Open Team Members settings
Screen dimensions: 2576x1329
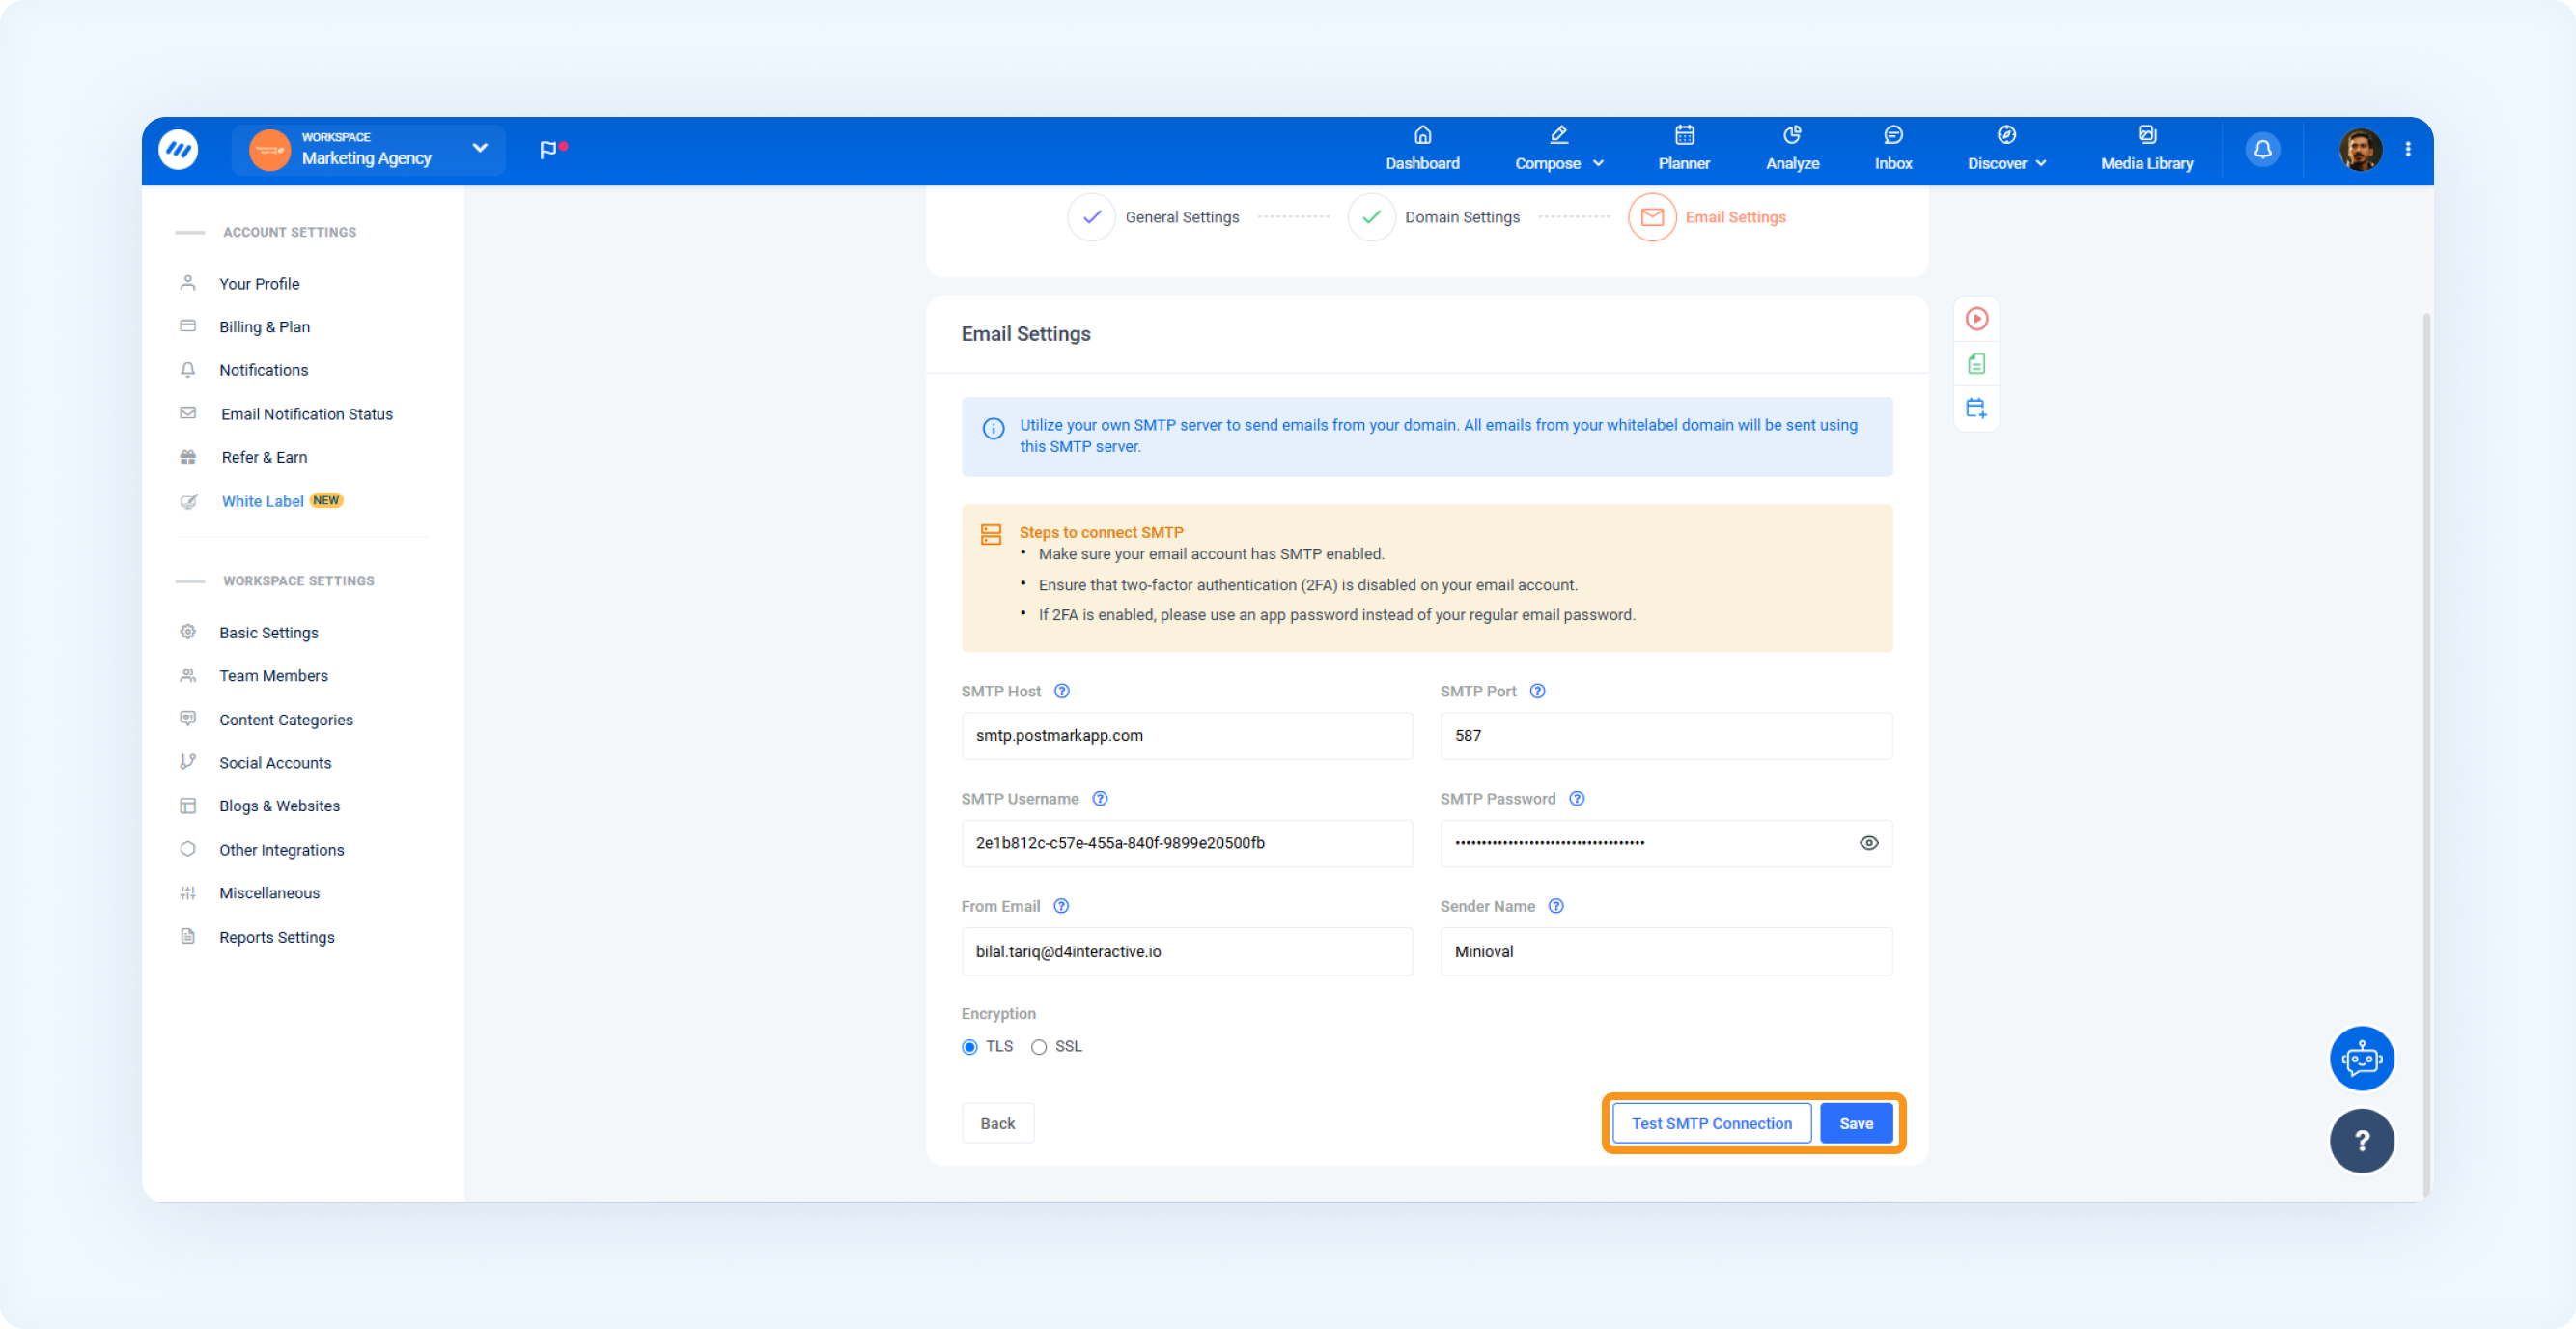[x=273, y=676]
